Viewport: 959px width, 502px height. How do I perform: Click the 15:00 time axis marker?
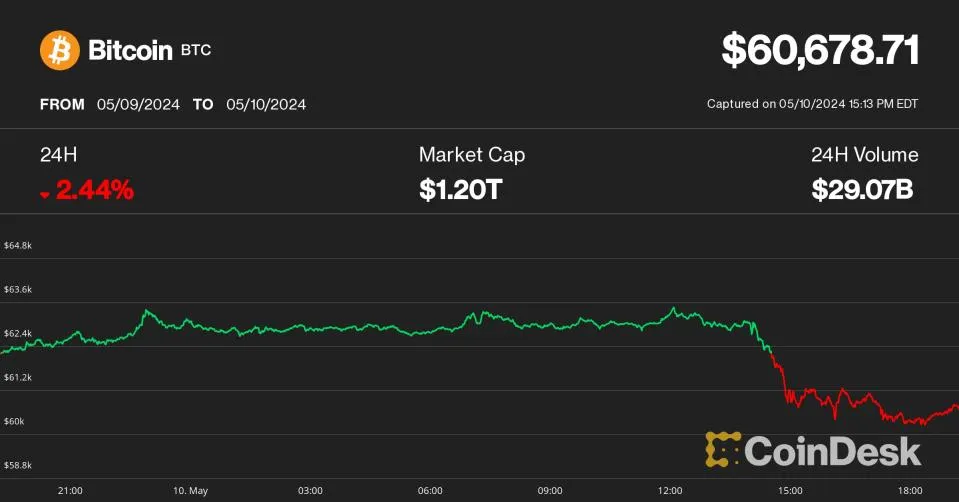click(x=790, y=491)
